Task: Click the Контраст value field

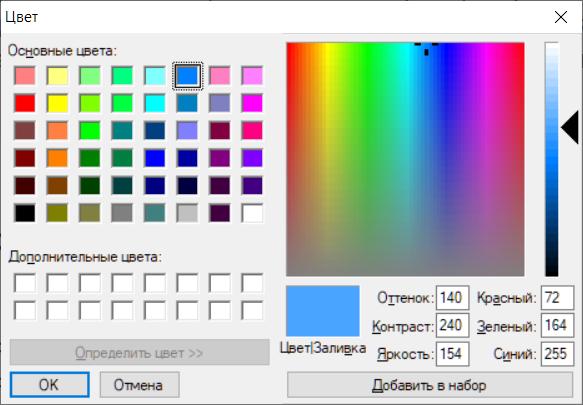Action: point(452,325)
